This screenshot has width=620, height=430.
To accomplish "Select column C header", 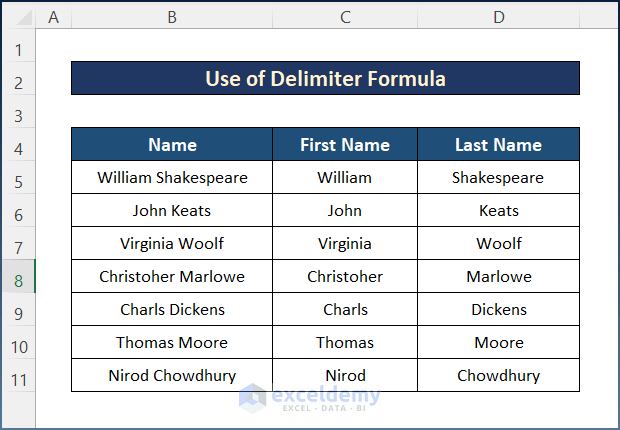I will click(345, 17).
